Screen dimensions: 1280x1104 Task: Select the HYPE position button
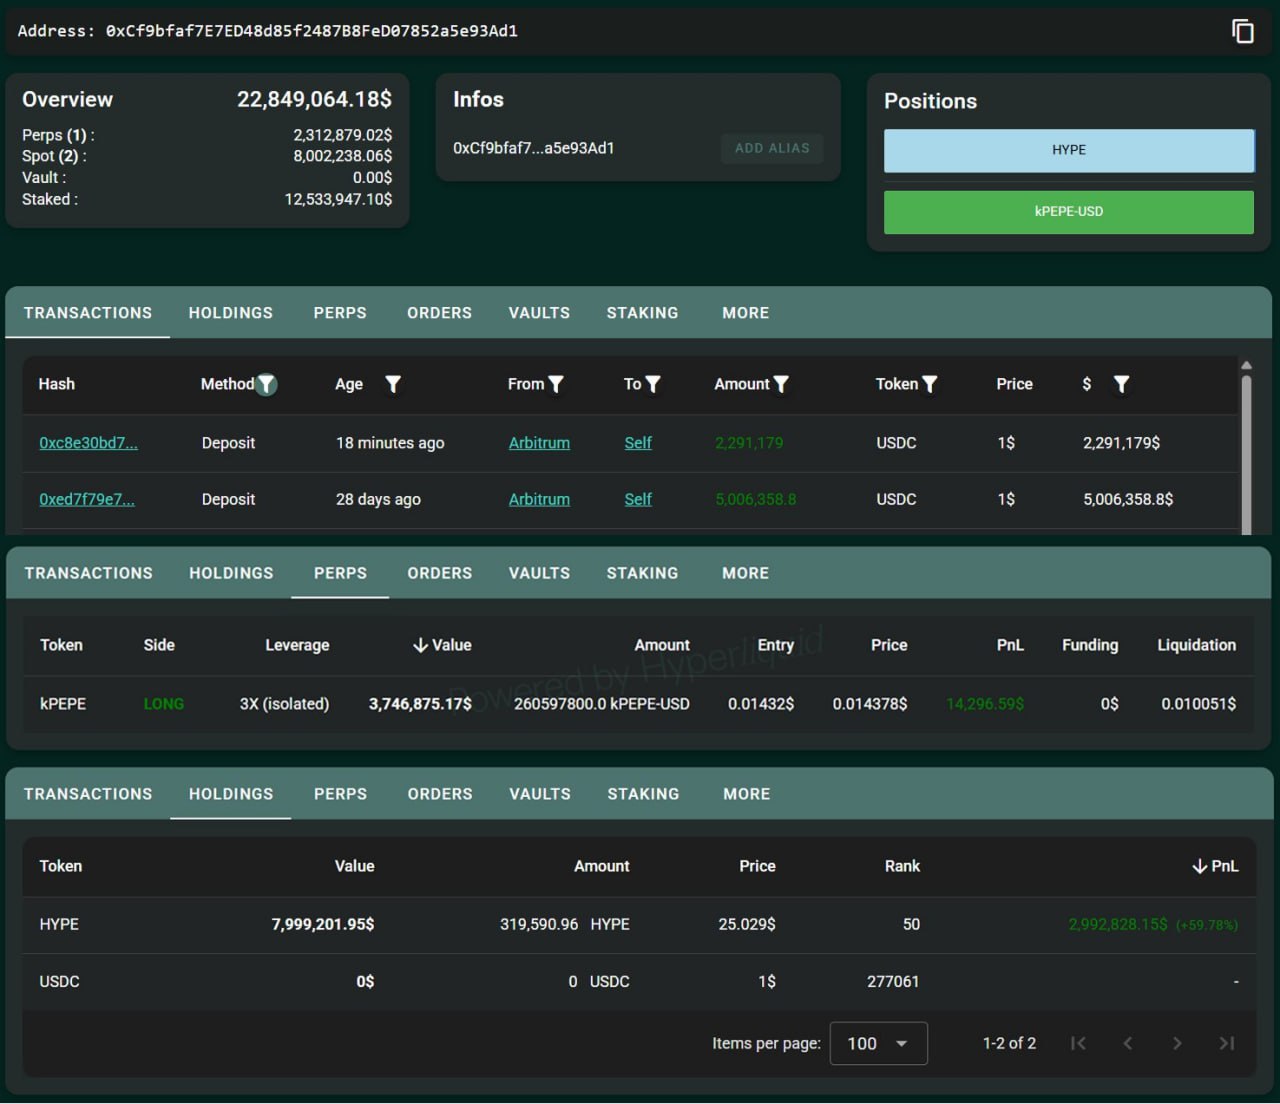click(x=1069, y=150)
